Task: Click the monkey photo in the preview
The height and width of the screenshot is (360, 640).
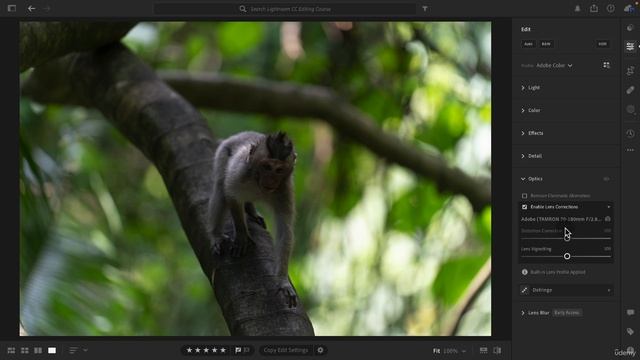Action: tap(255, 179)
